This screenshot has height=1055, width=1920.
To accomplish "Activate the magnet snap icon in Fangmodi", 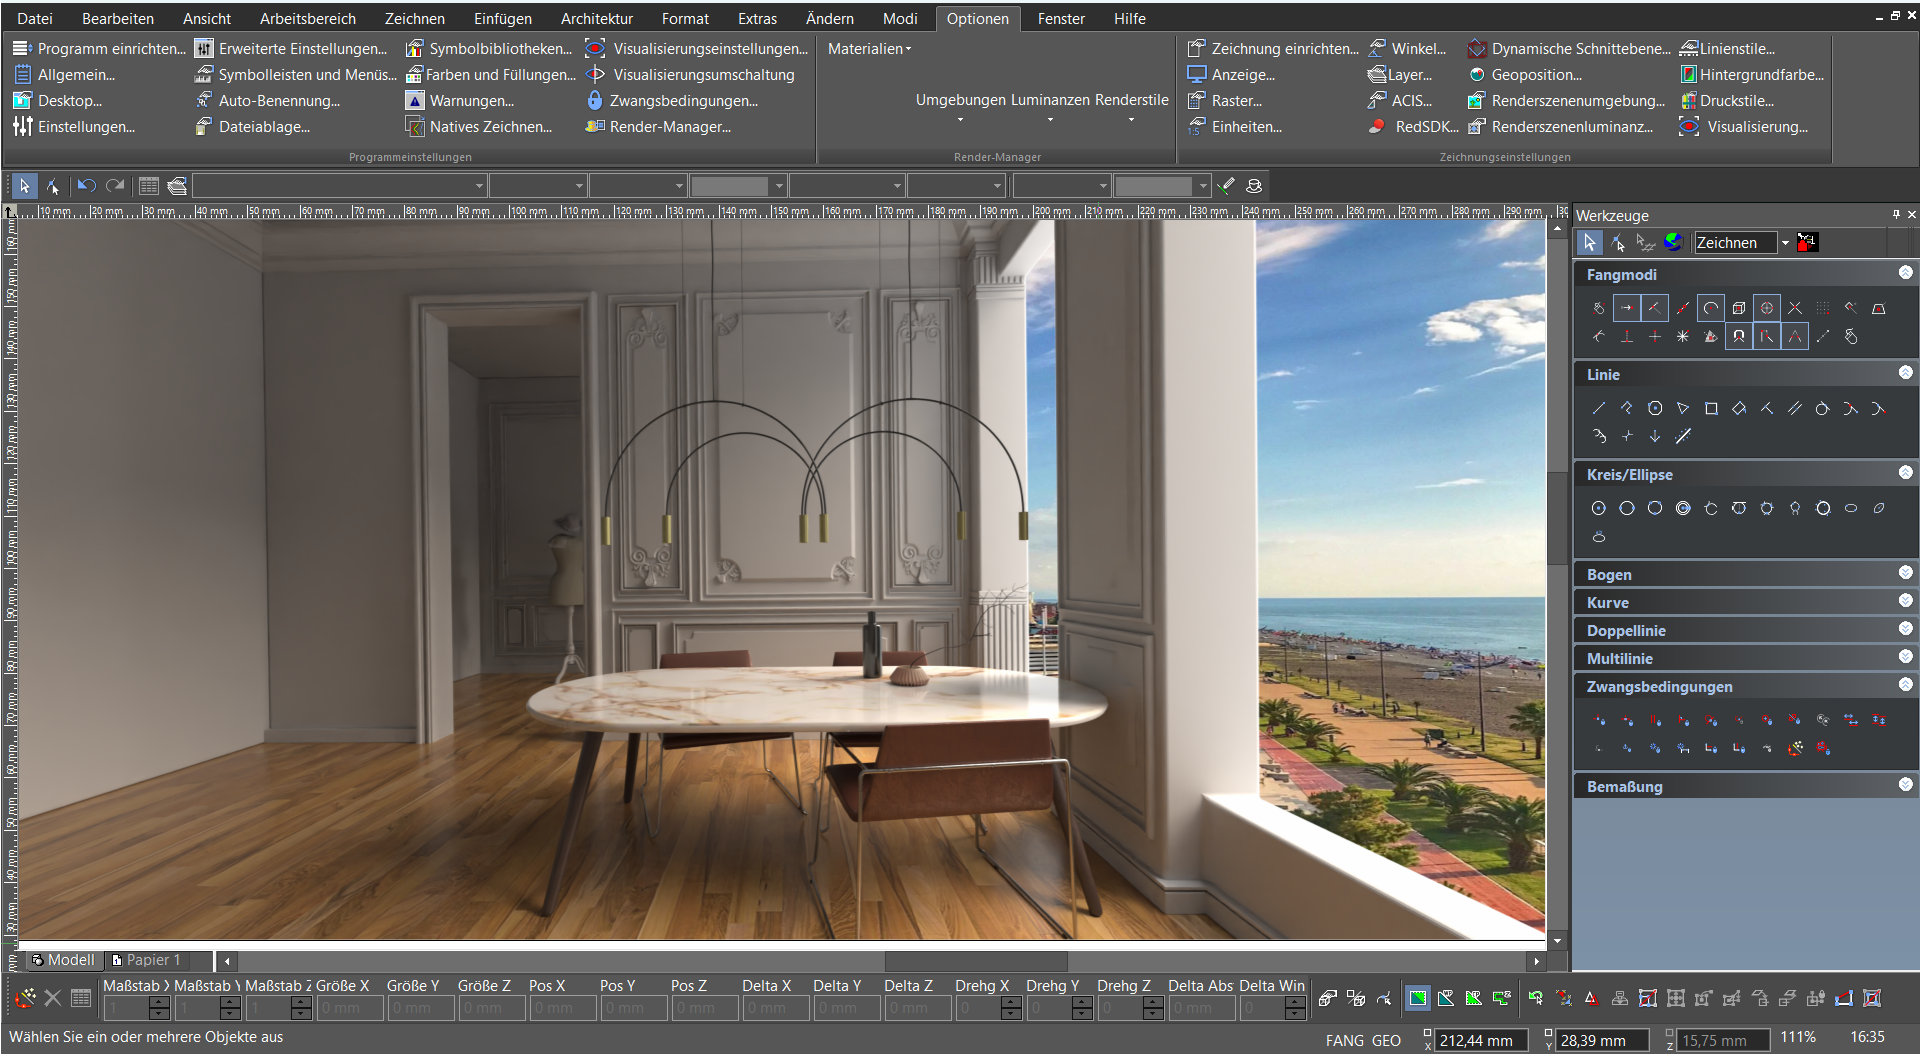I will point(1739,337).
